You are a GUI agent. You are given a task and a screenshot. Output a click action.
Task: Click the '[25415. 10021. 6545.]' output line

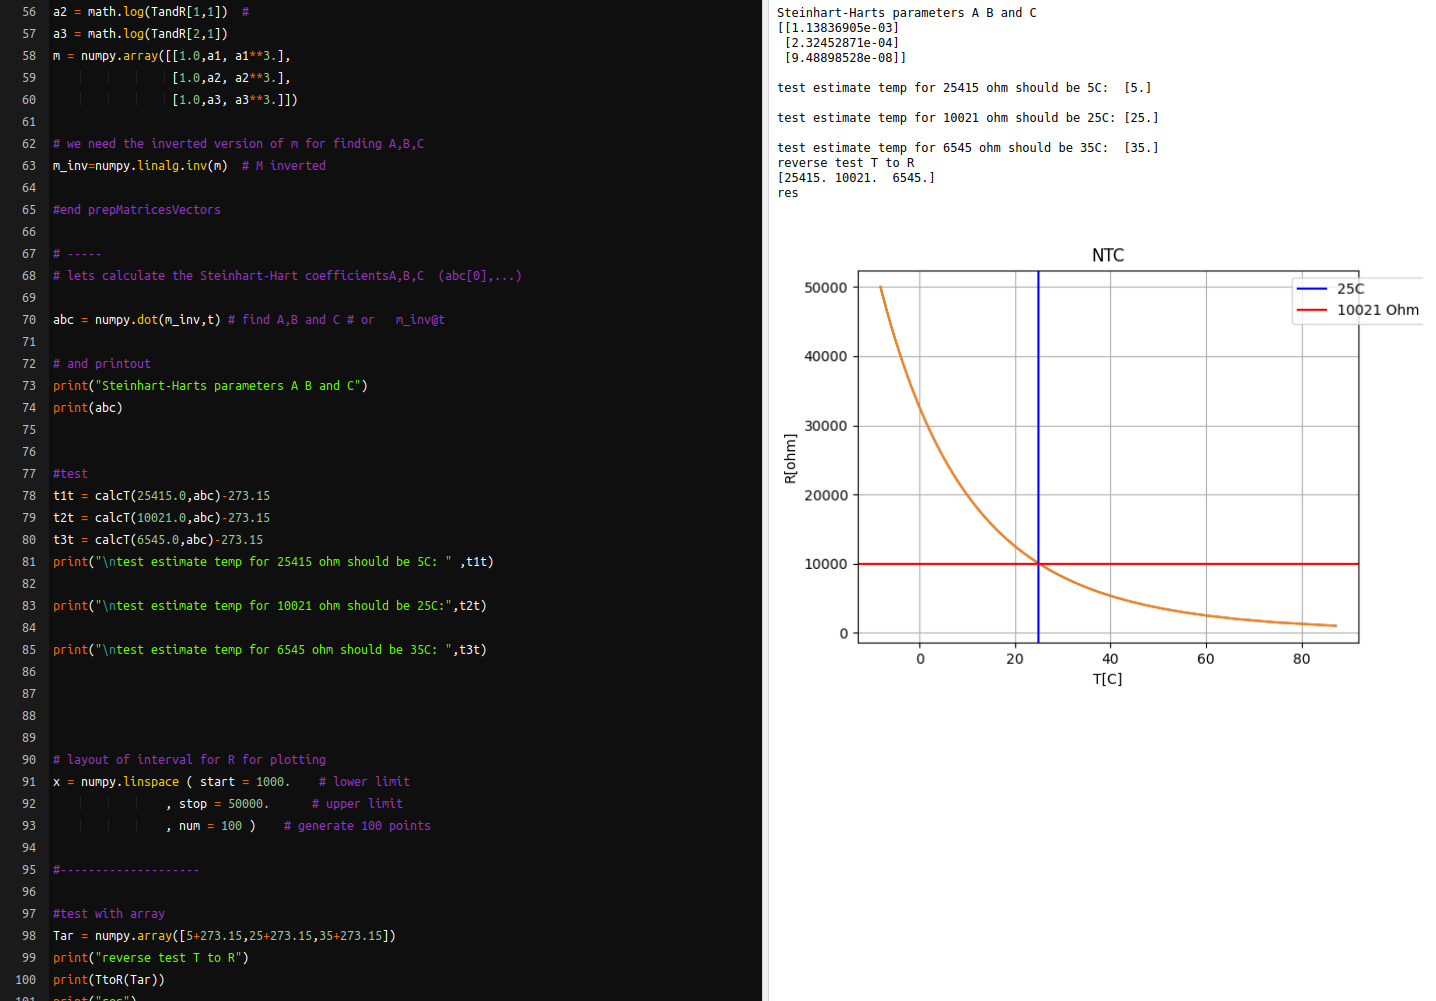[856, 178]
